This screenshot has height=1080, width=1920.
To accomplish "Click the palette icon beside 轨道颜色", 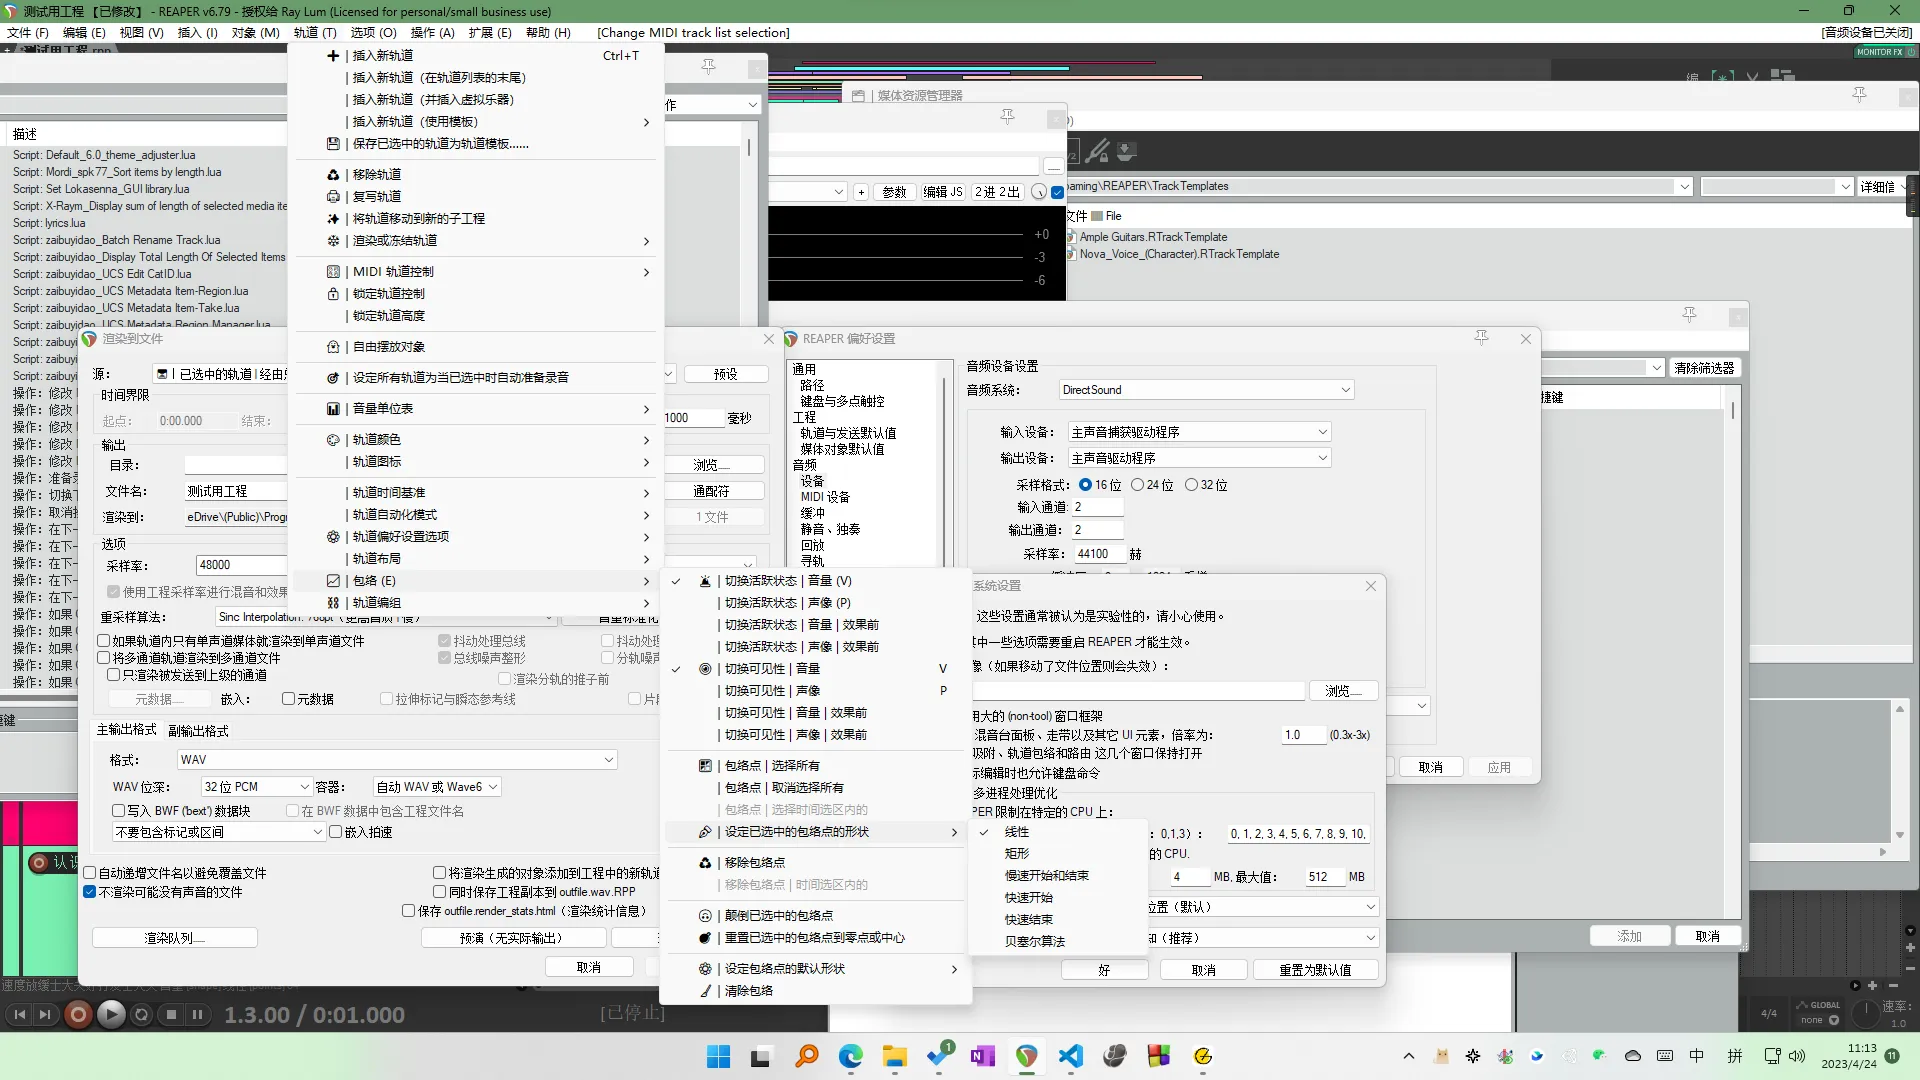I will (x=333, y=440).
